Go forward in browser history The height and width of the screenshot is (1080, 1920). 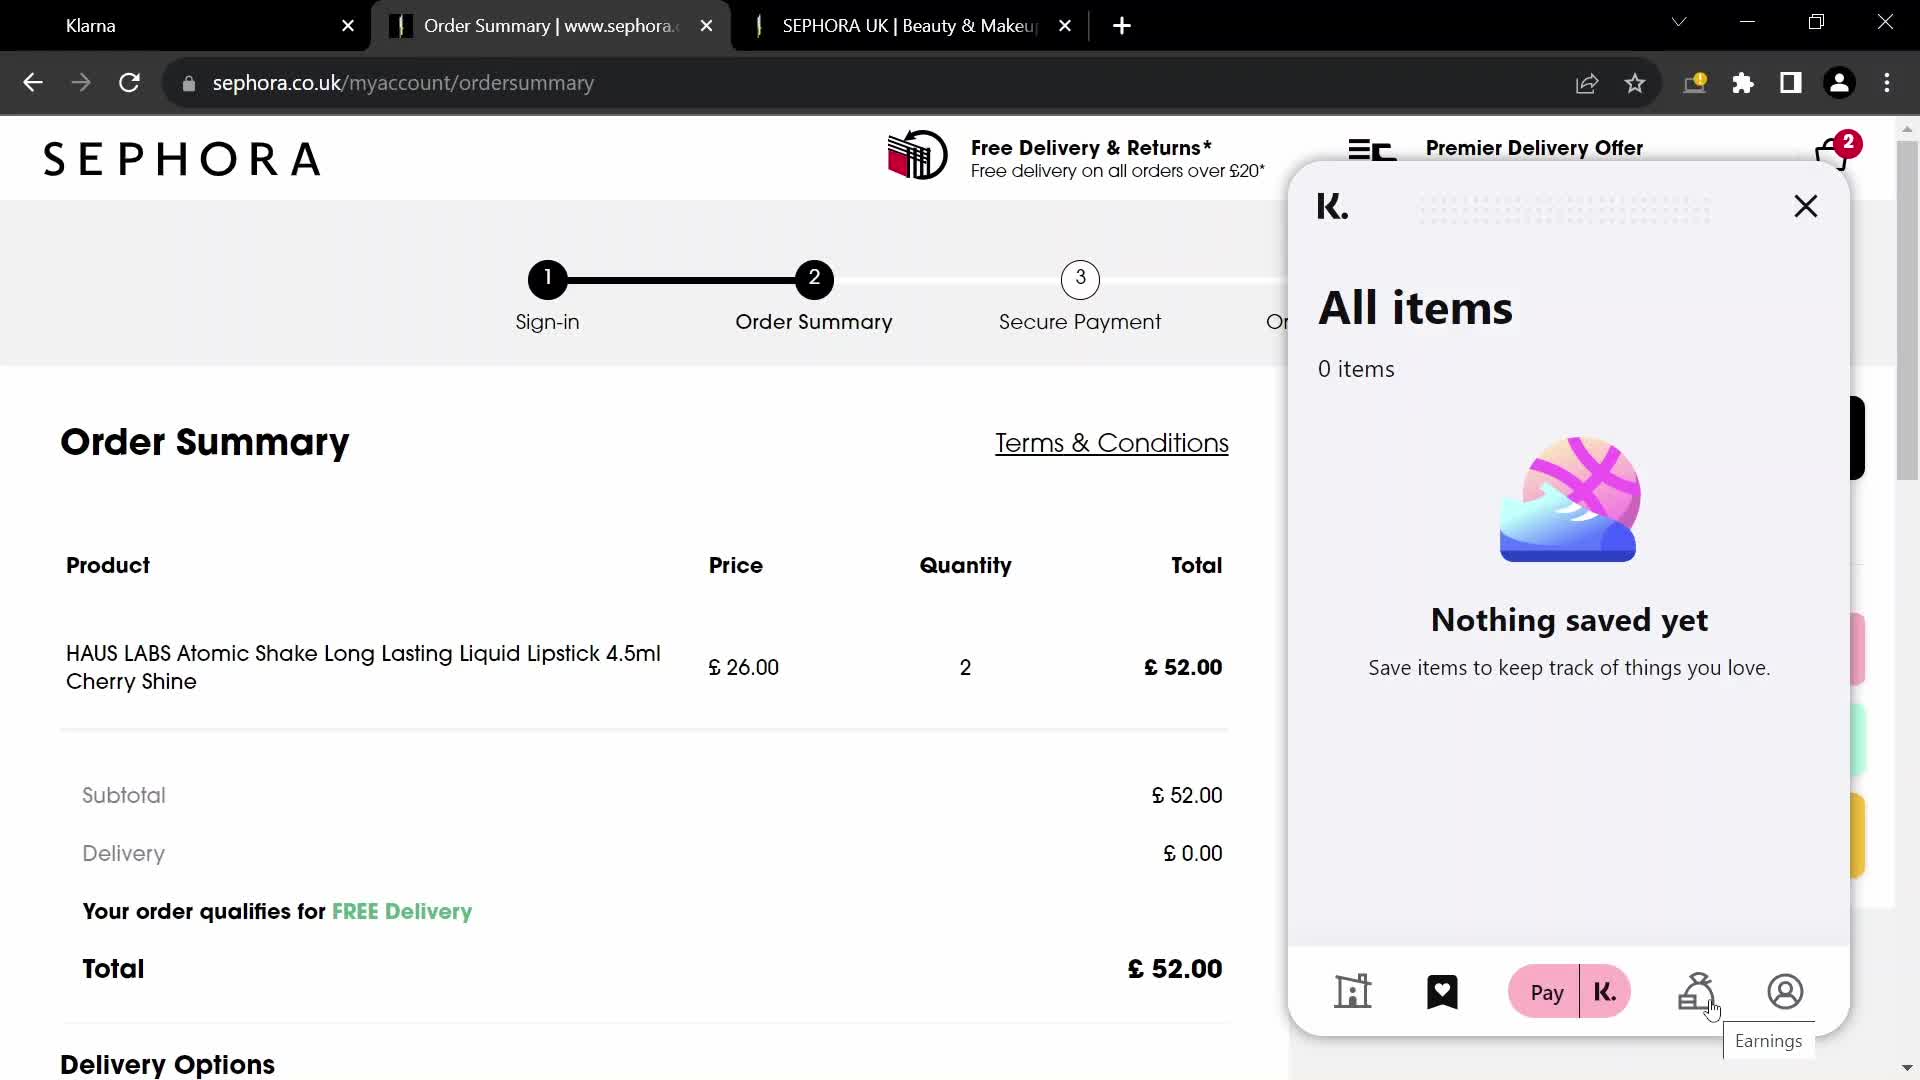[x=81, y=83]
